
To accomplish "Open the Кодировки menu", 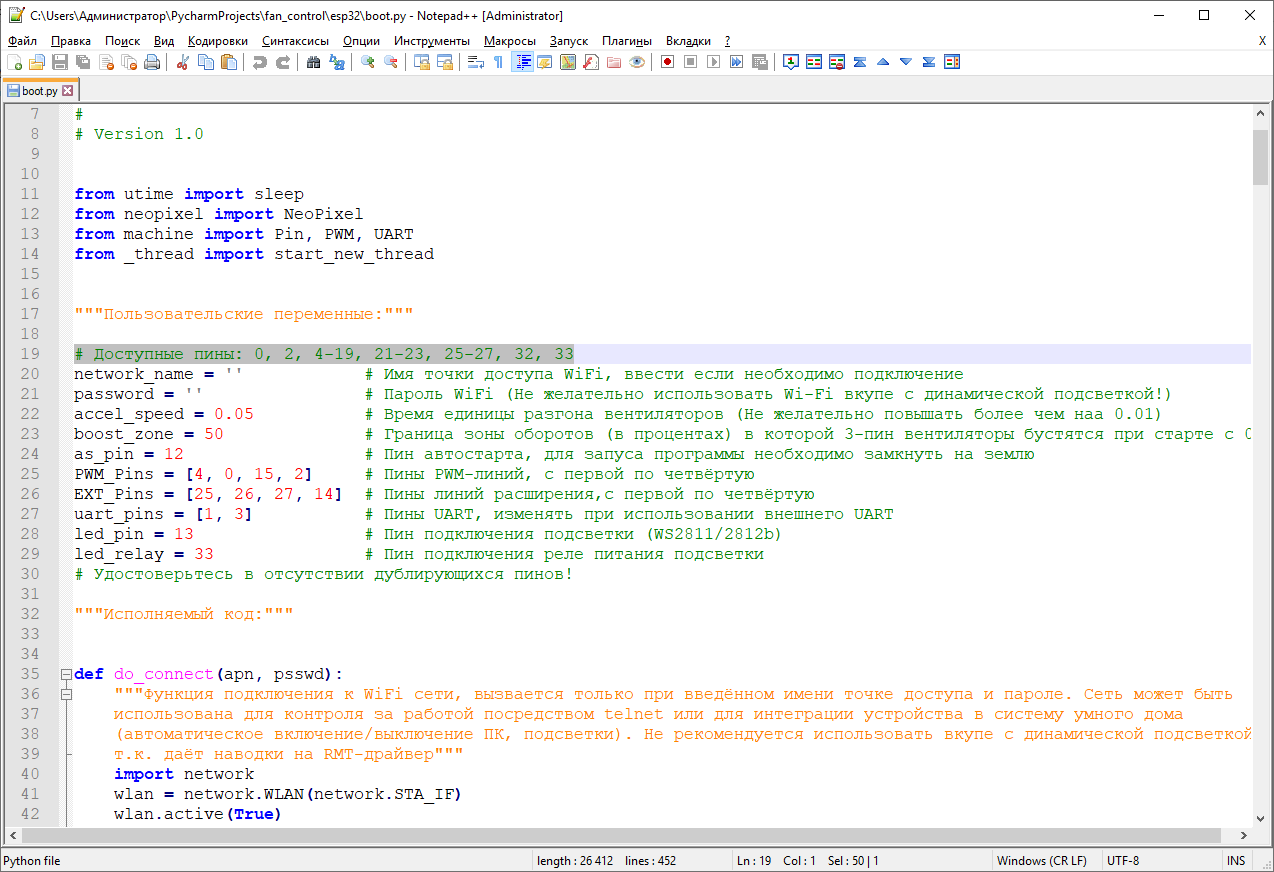I will (217, 41).
